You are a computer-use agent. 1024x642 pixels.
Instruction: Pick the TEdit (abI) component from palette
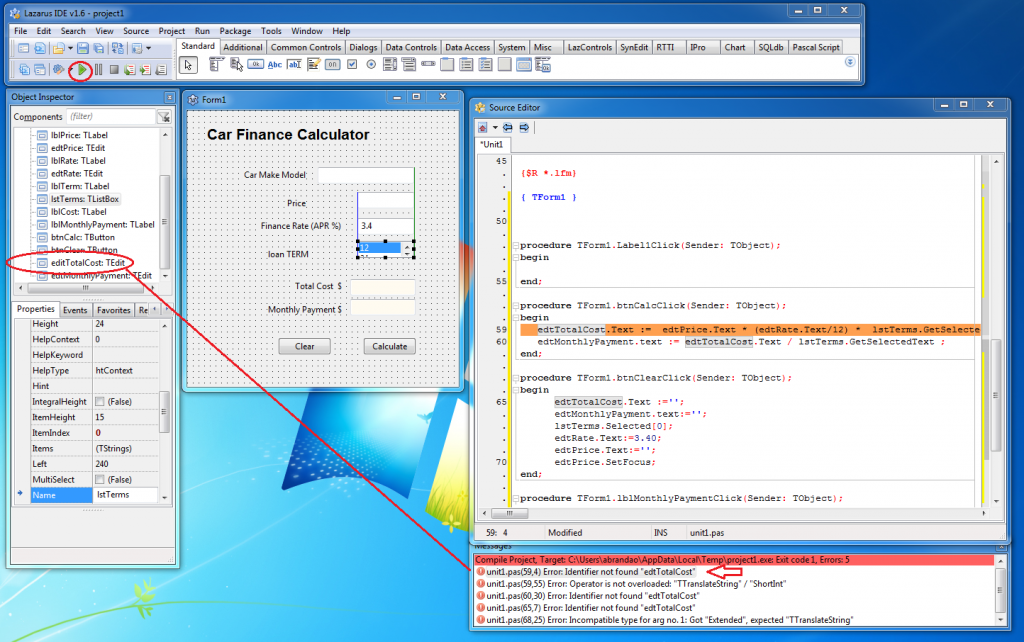coord(294,64)
